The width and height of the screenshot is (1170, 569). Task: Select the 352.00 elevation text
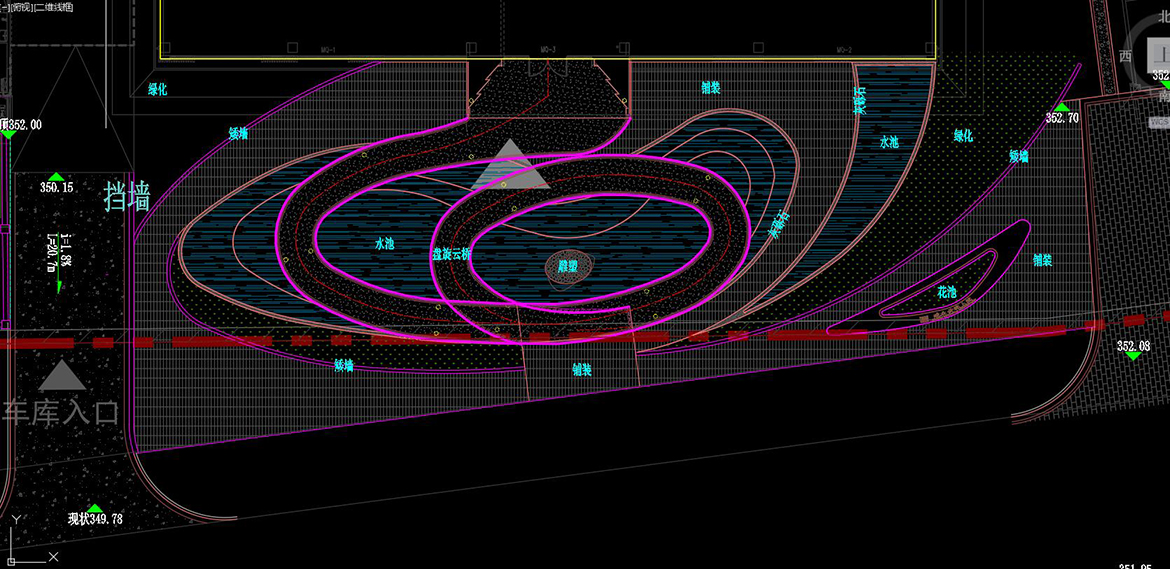[x=24, y=125]
